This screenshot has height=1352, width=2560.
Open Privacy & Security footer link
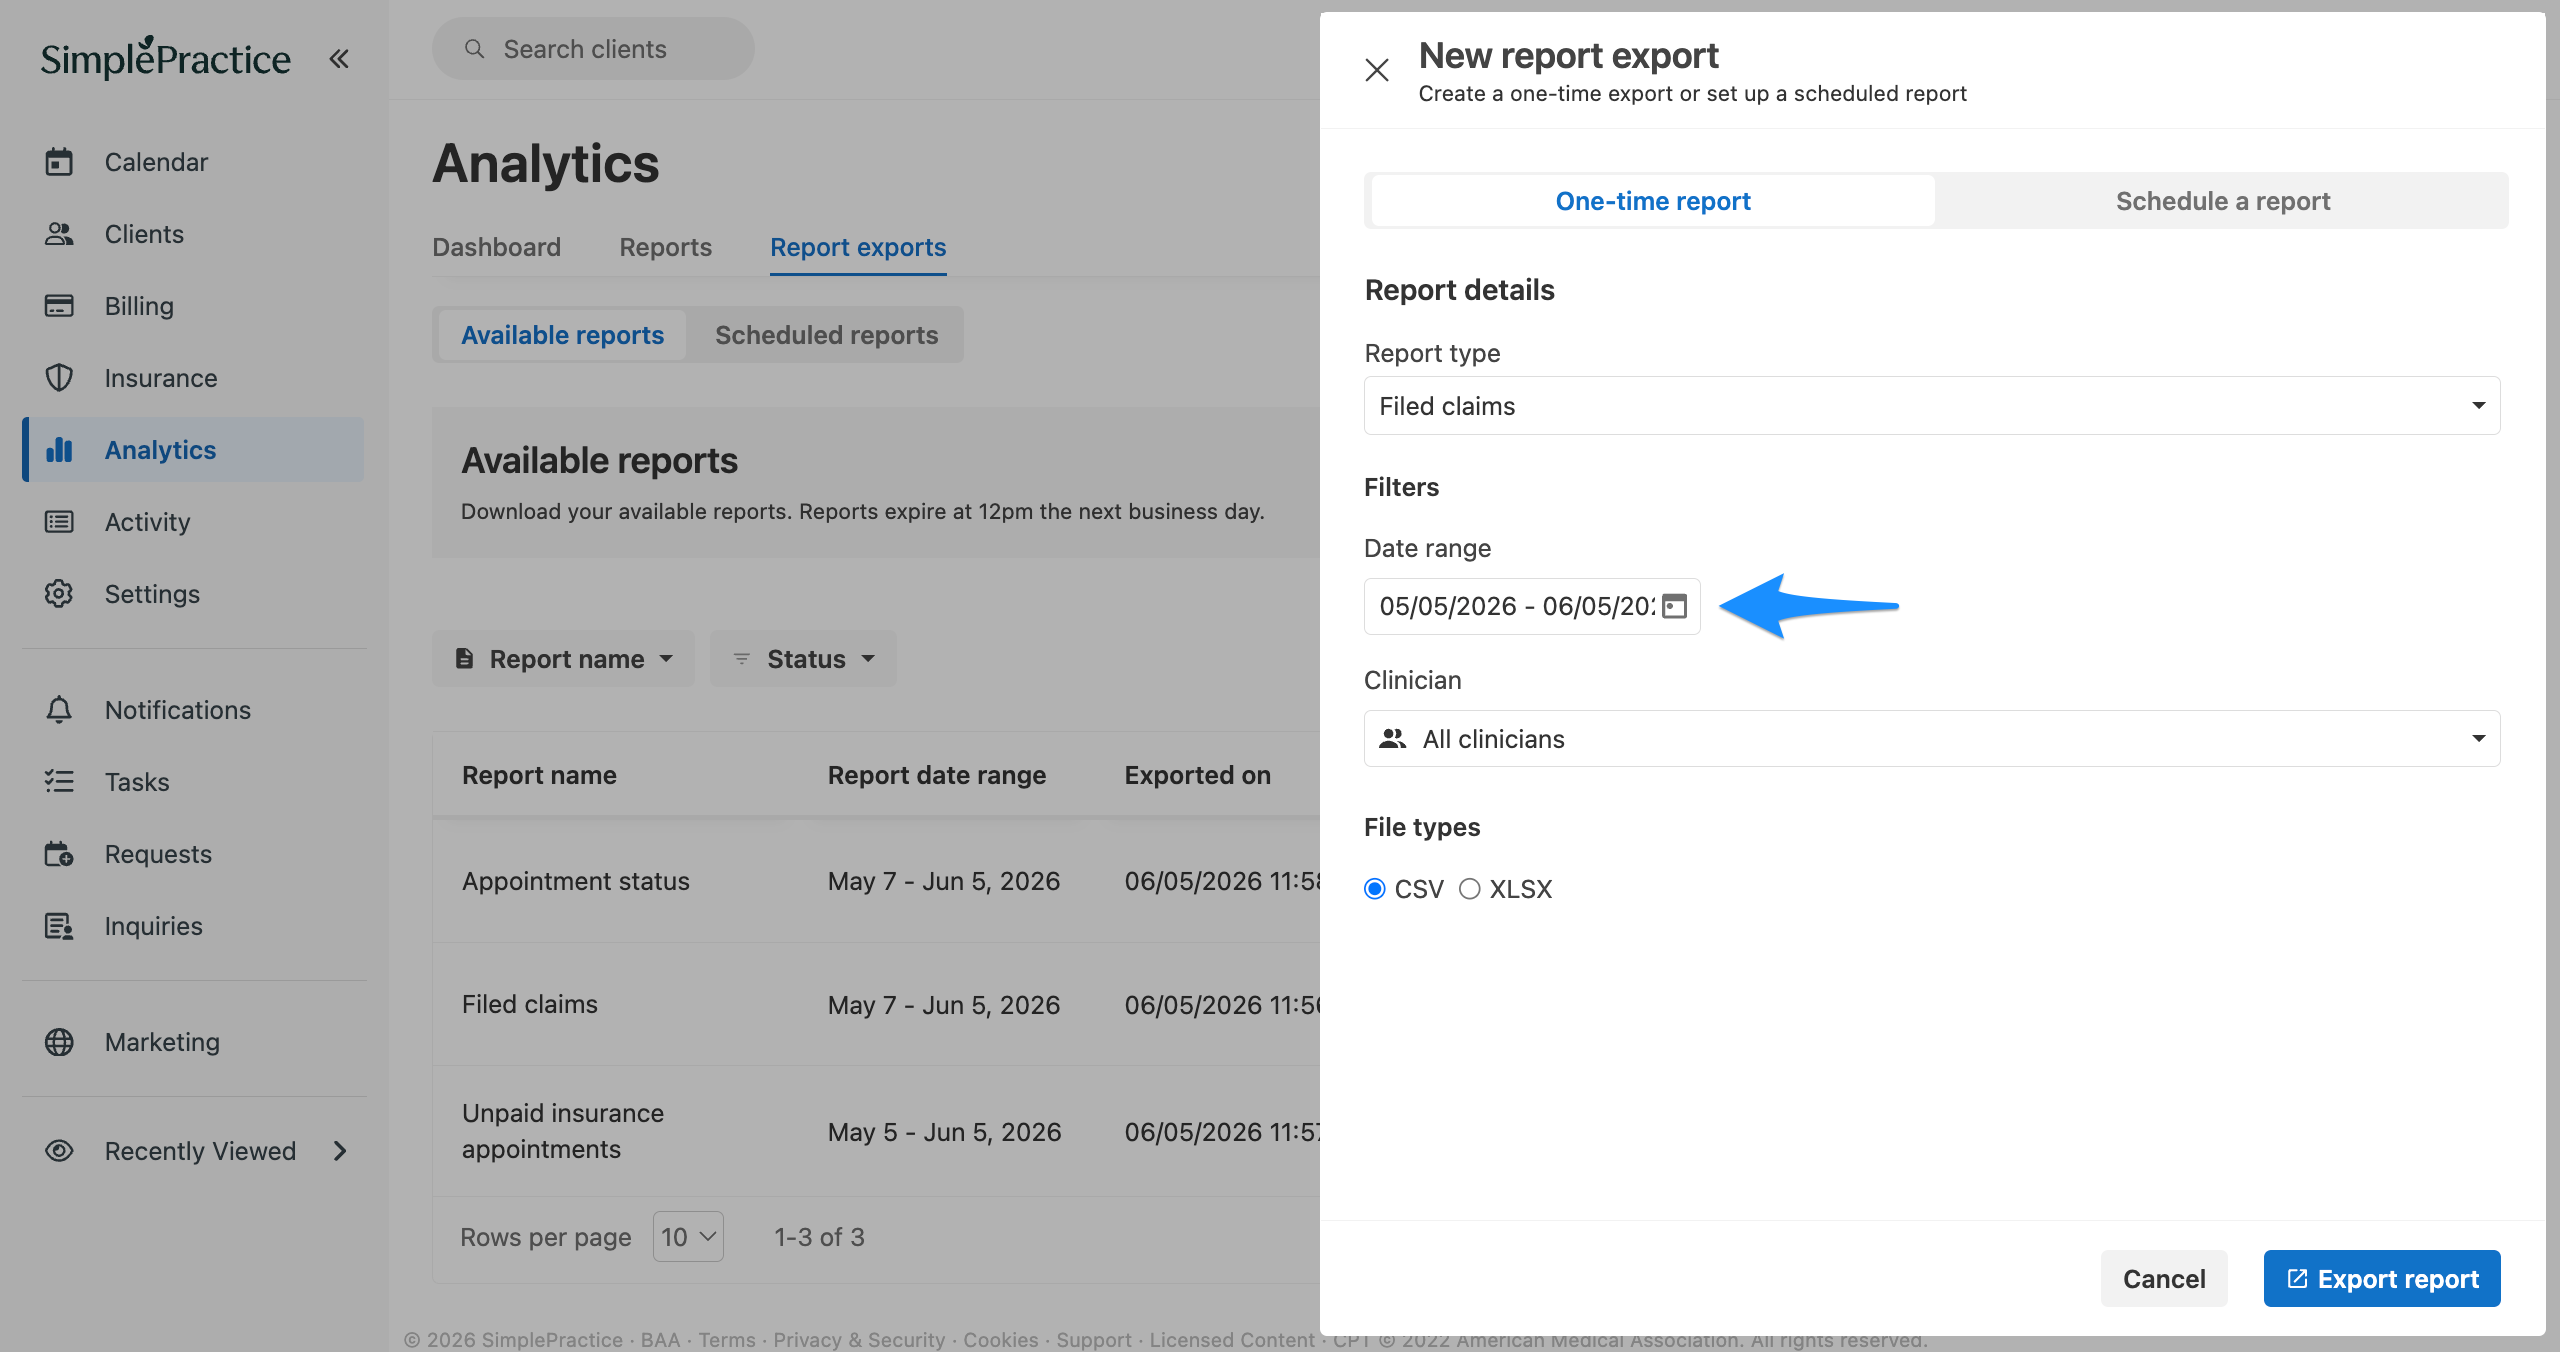859,1340
